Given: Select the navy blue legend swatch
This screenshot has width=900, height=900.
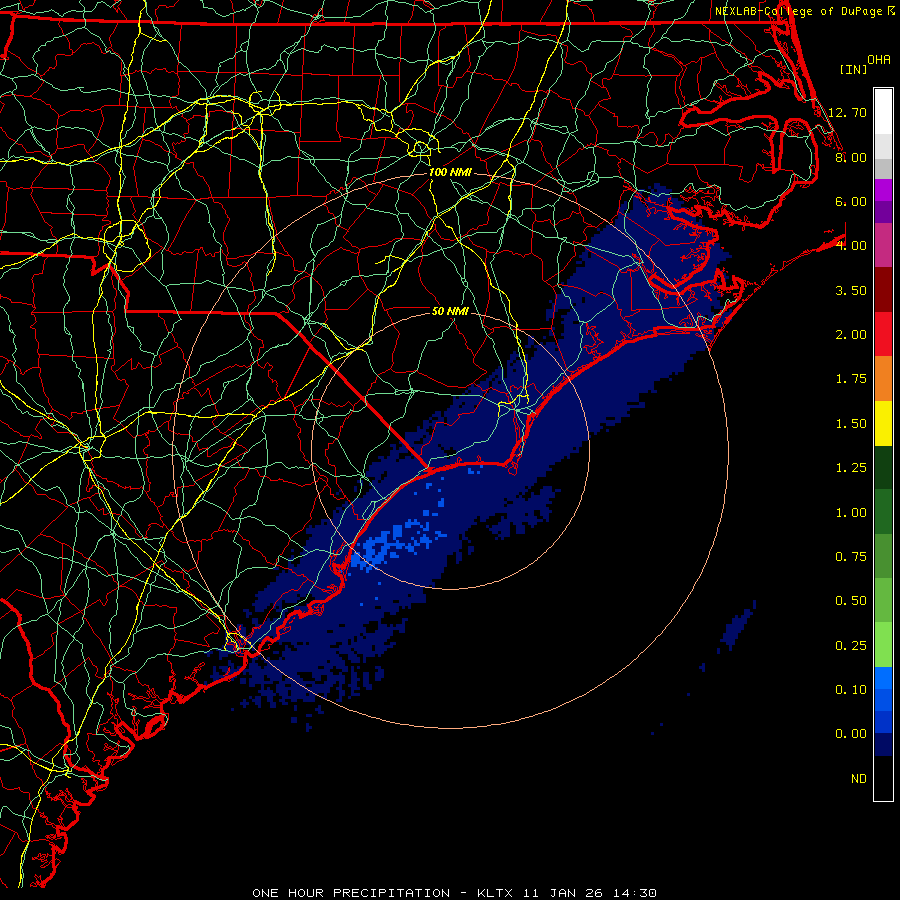Looking at the screenshot, I should [883, 744].
